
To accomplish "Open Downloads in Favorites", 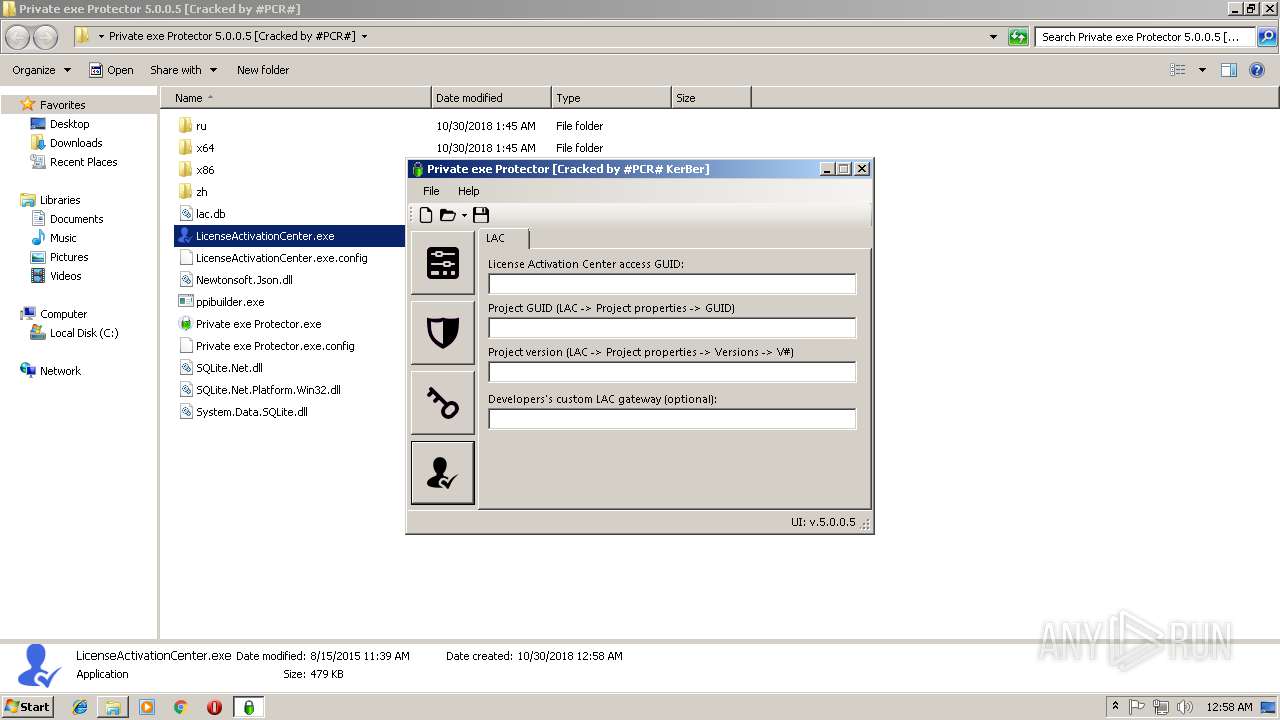I will tap(76, 143).
